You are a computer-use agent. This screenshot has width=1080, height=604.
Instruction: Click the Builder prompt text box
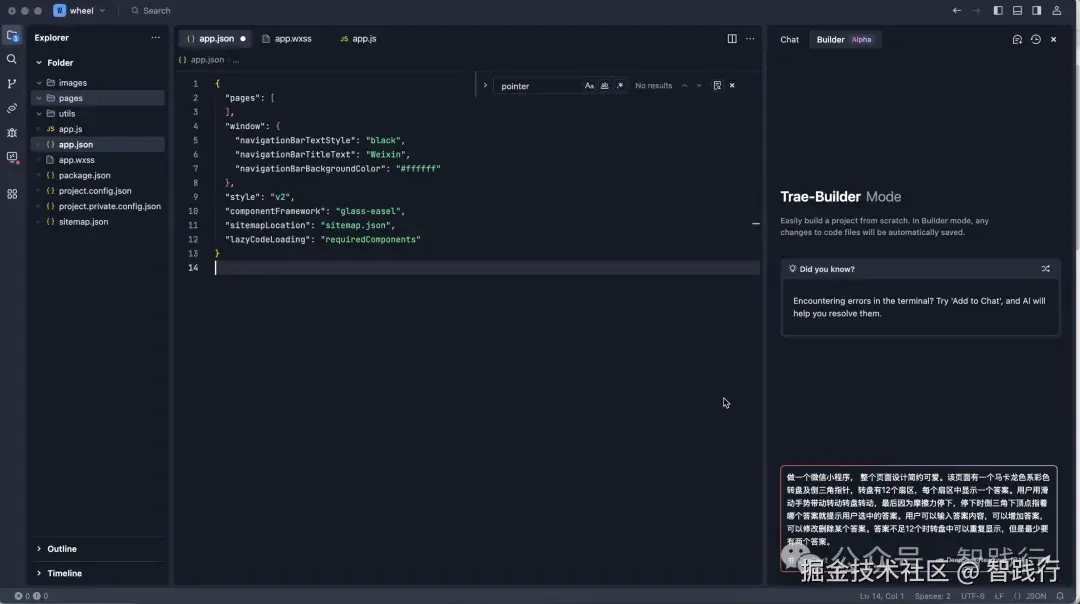pos(919,518)
